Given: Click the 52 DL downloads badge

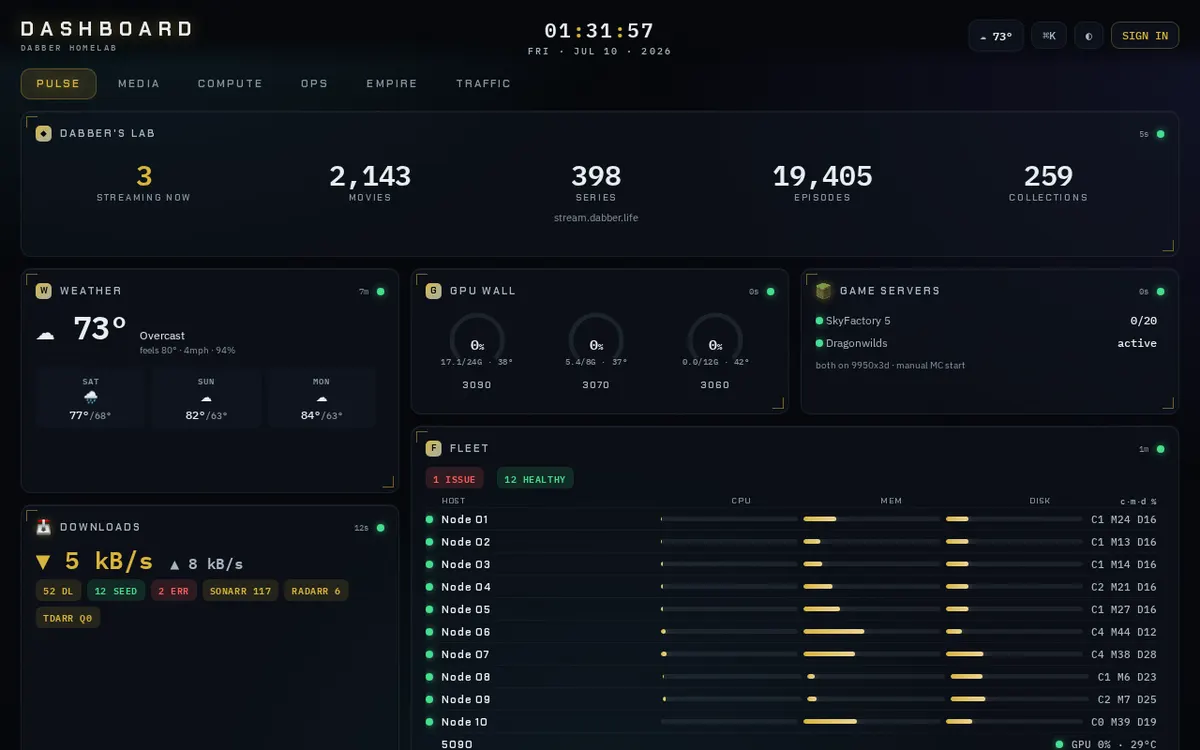Looking at the screenshot, I should click(58, 591).
